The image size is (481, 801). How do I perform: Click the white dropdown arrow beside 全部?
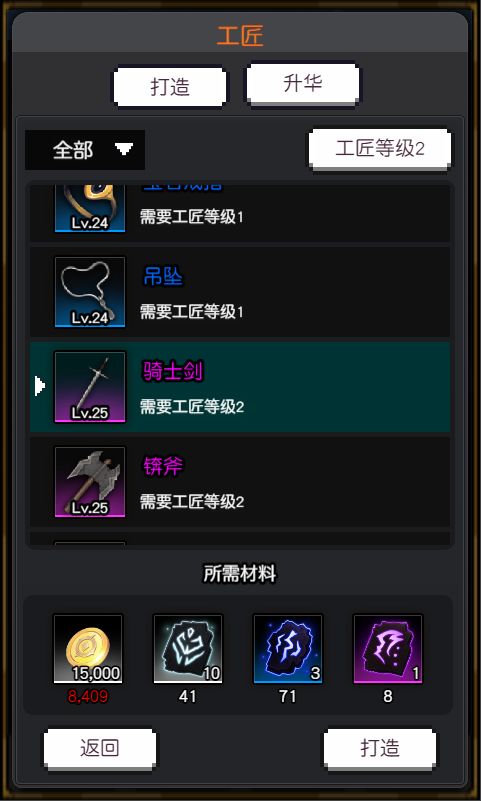pos(124,149)
